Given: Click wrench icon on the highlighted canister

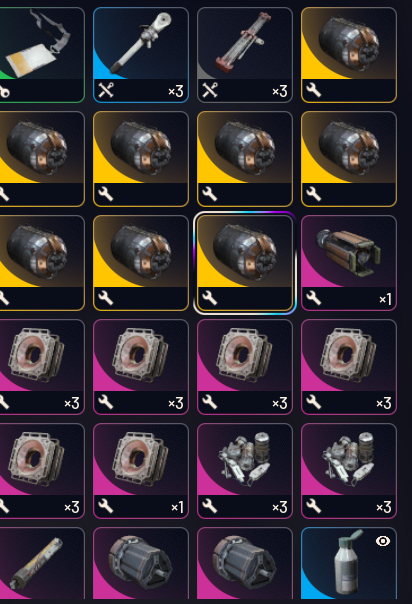Looking at the screenshot, I should [x=209, y=299].
